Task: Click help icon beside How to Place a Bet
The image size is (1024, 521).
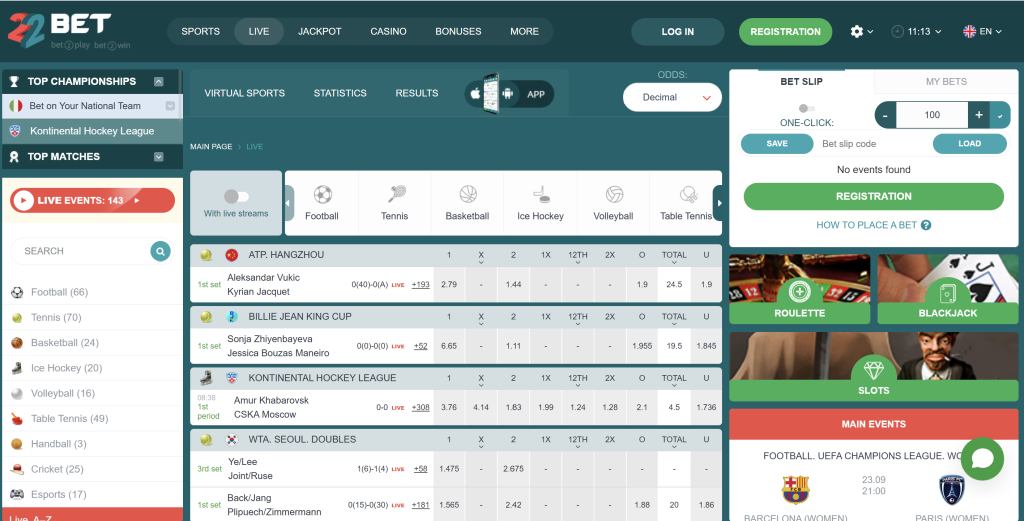Action: click(926, 225)
